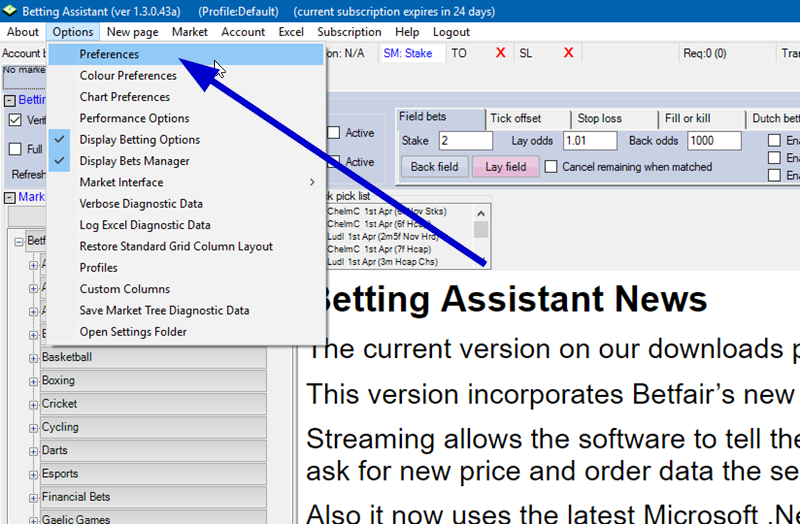Open Profiles from Options menu
Screen dimensions: 800x524
[186, 268]
